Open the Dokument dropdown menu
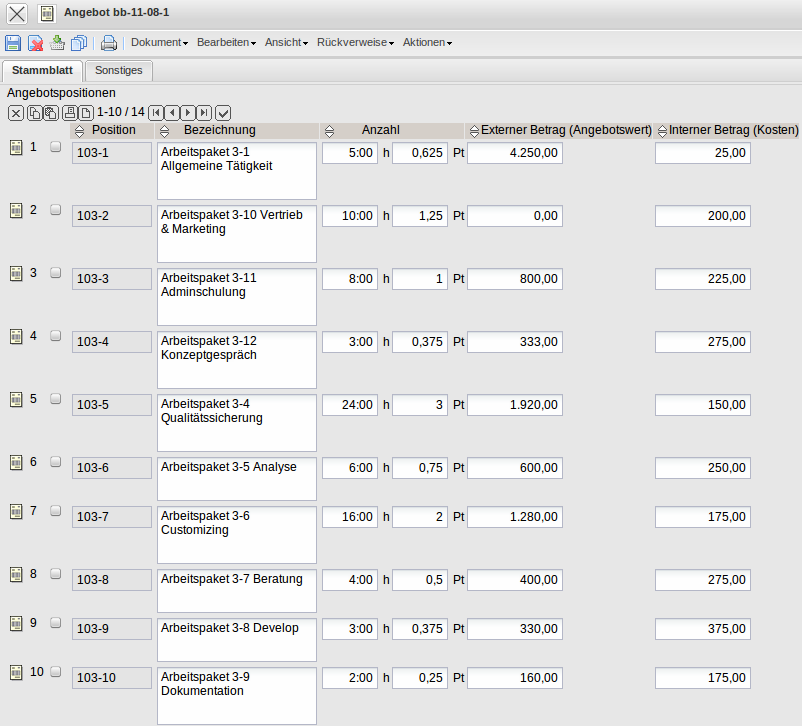Viewport: 802px width, 726px height. 160,43
